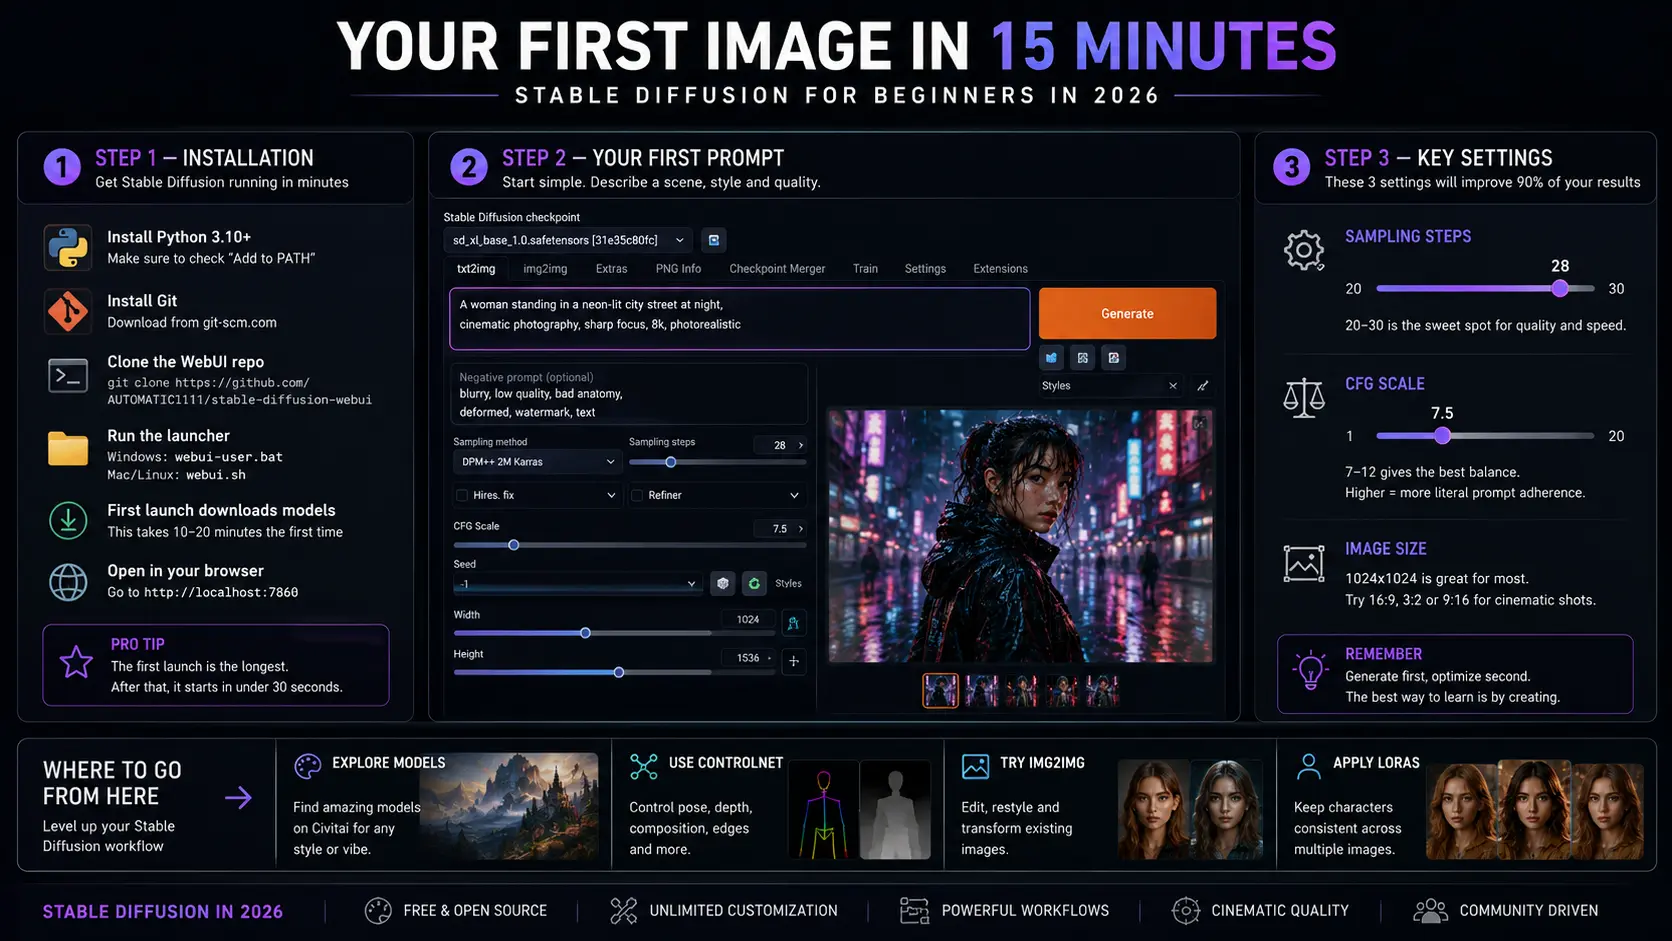Click the CFG Scale slider knob at 7.5 in Step 3
The image size is (1672, 941).
click(1442, 435)
